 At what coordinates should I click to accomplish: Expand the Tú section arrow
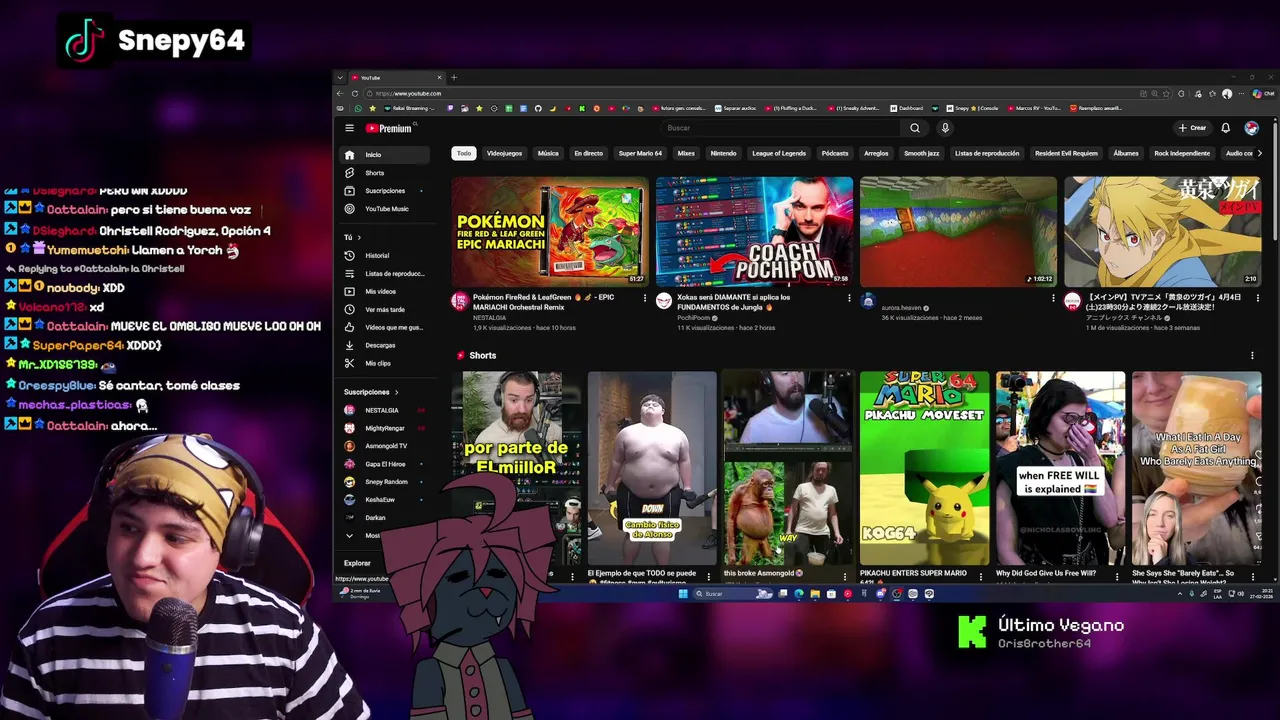[360, 238]
